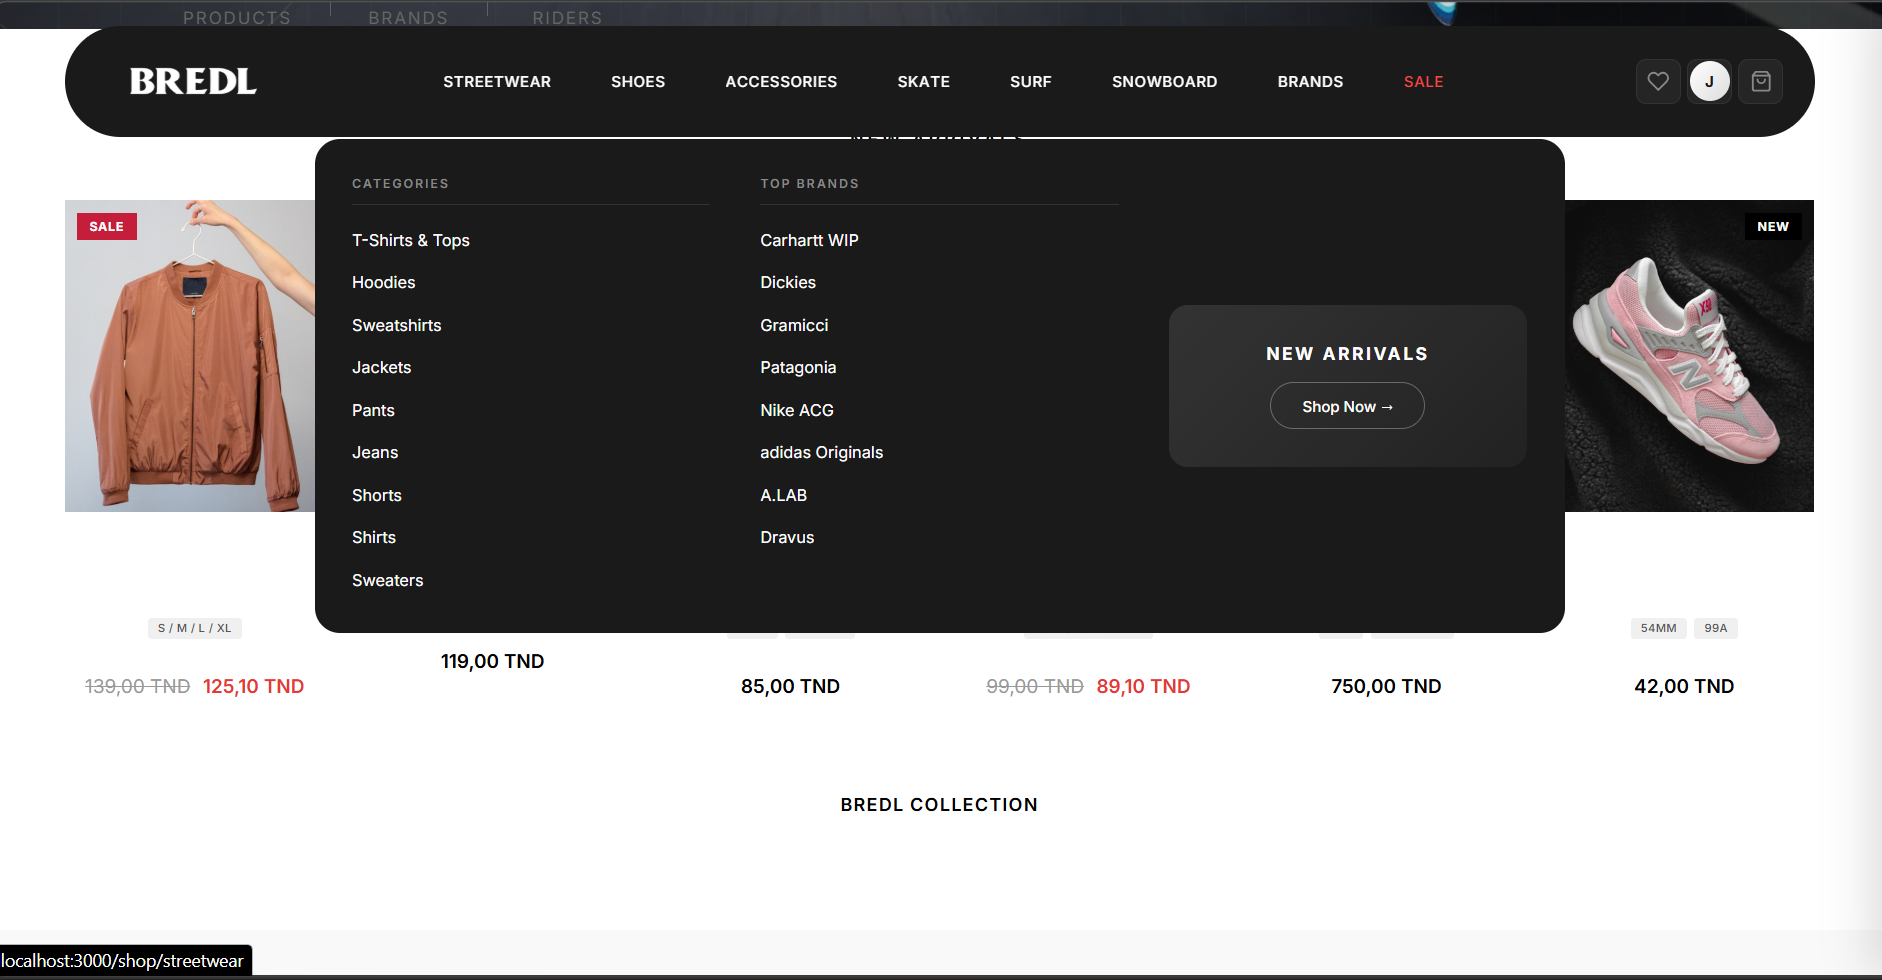Select Sweatshirts category link
This screenshot has height=980, width=1882.
point(397,326)
